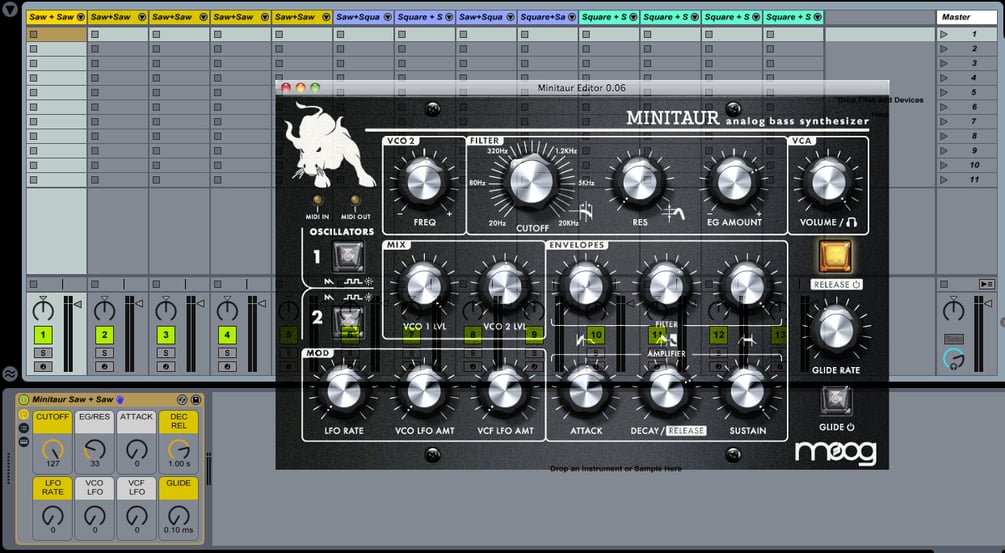This screenshot has height=553, width=1005.
Task: Click the MIDI OUT indicator light
Action: pyautogui.click(x=355, y=201)
